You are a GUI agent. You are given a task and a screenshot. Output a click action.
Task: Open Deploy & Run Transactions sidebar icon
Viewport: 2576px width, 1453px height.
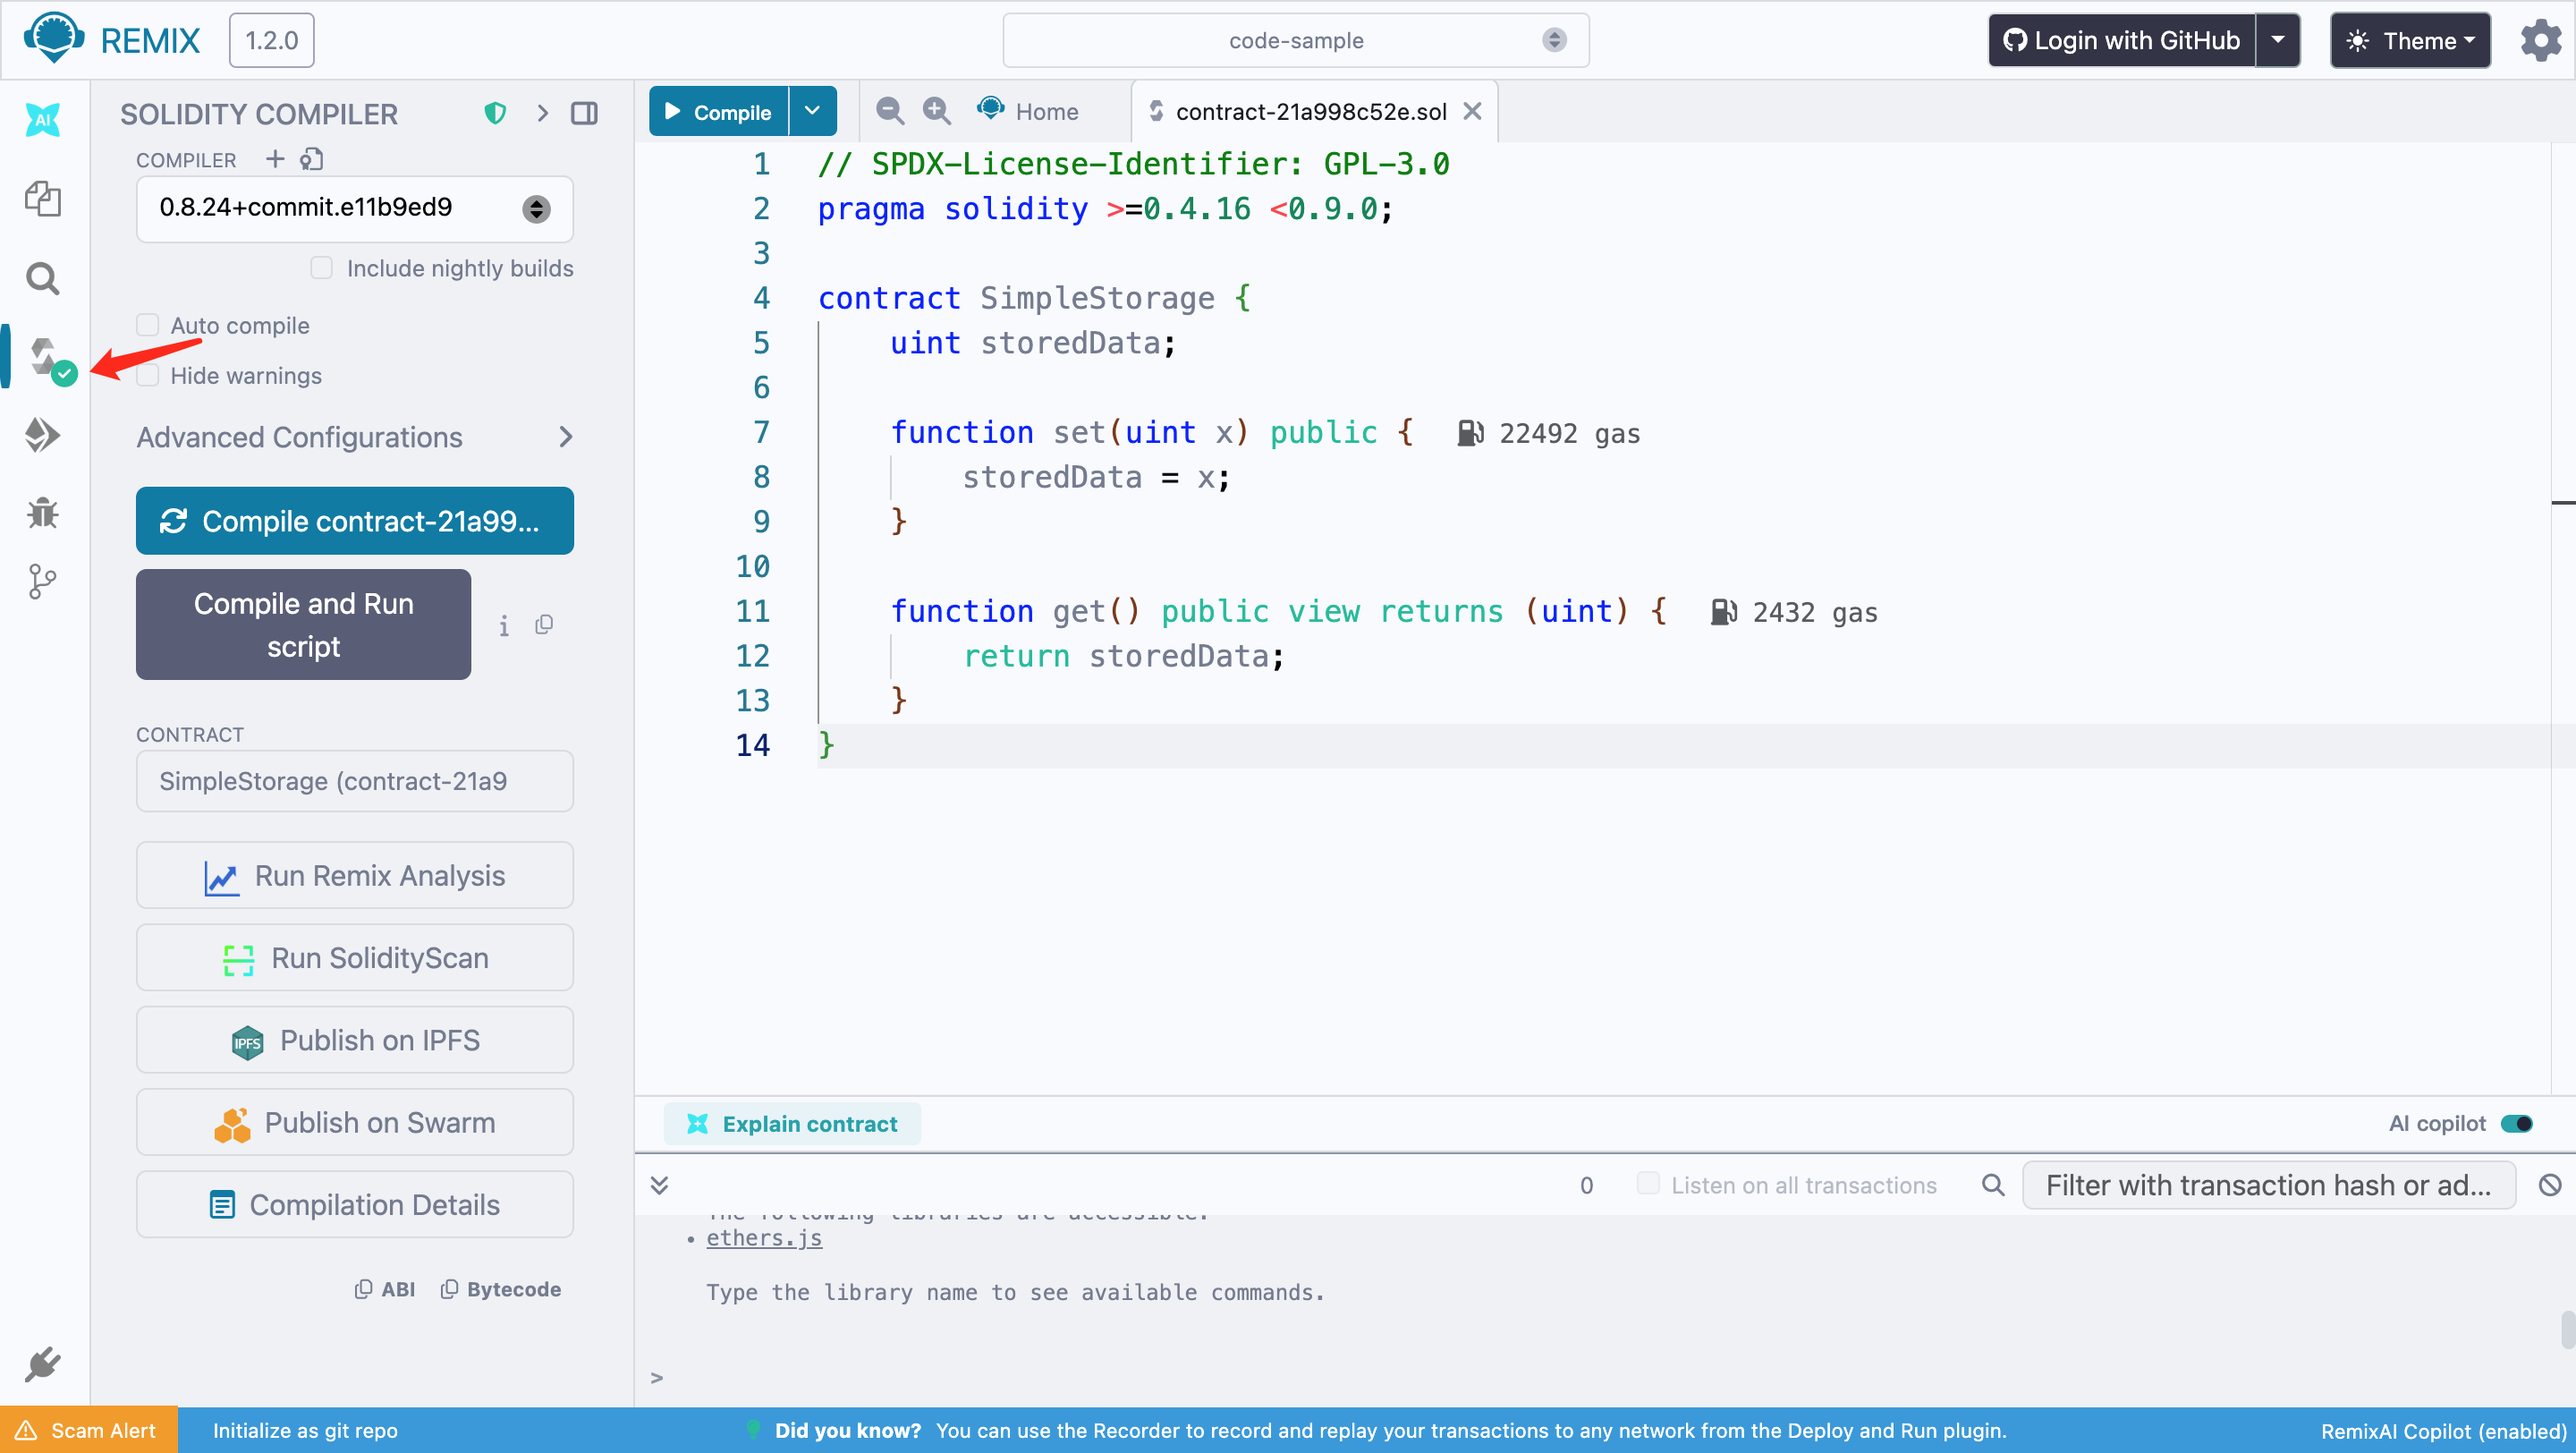pos(43,435)
